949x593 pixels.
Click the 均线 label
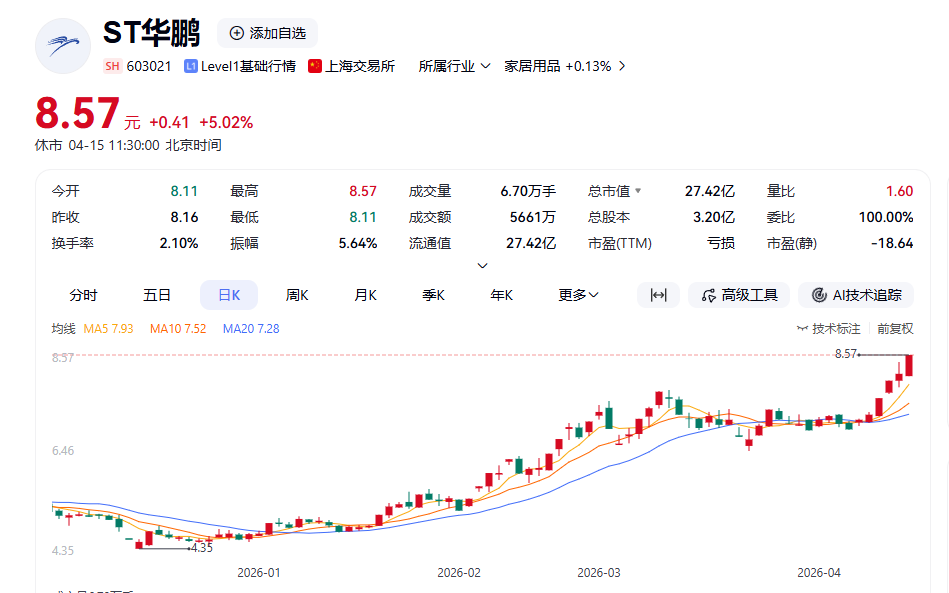(64, 329)
